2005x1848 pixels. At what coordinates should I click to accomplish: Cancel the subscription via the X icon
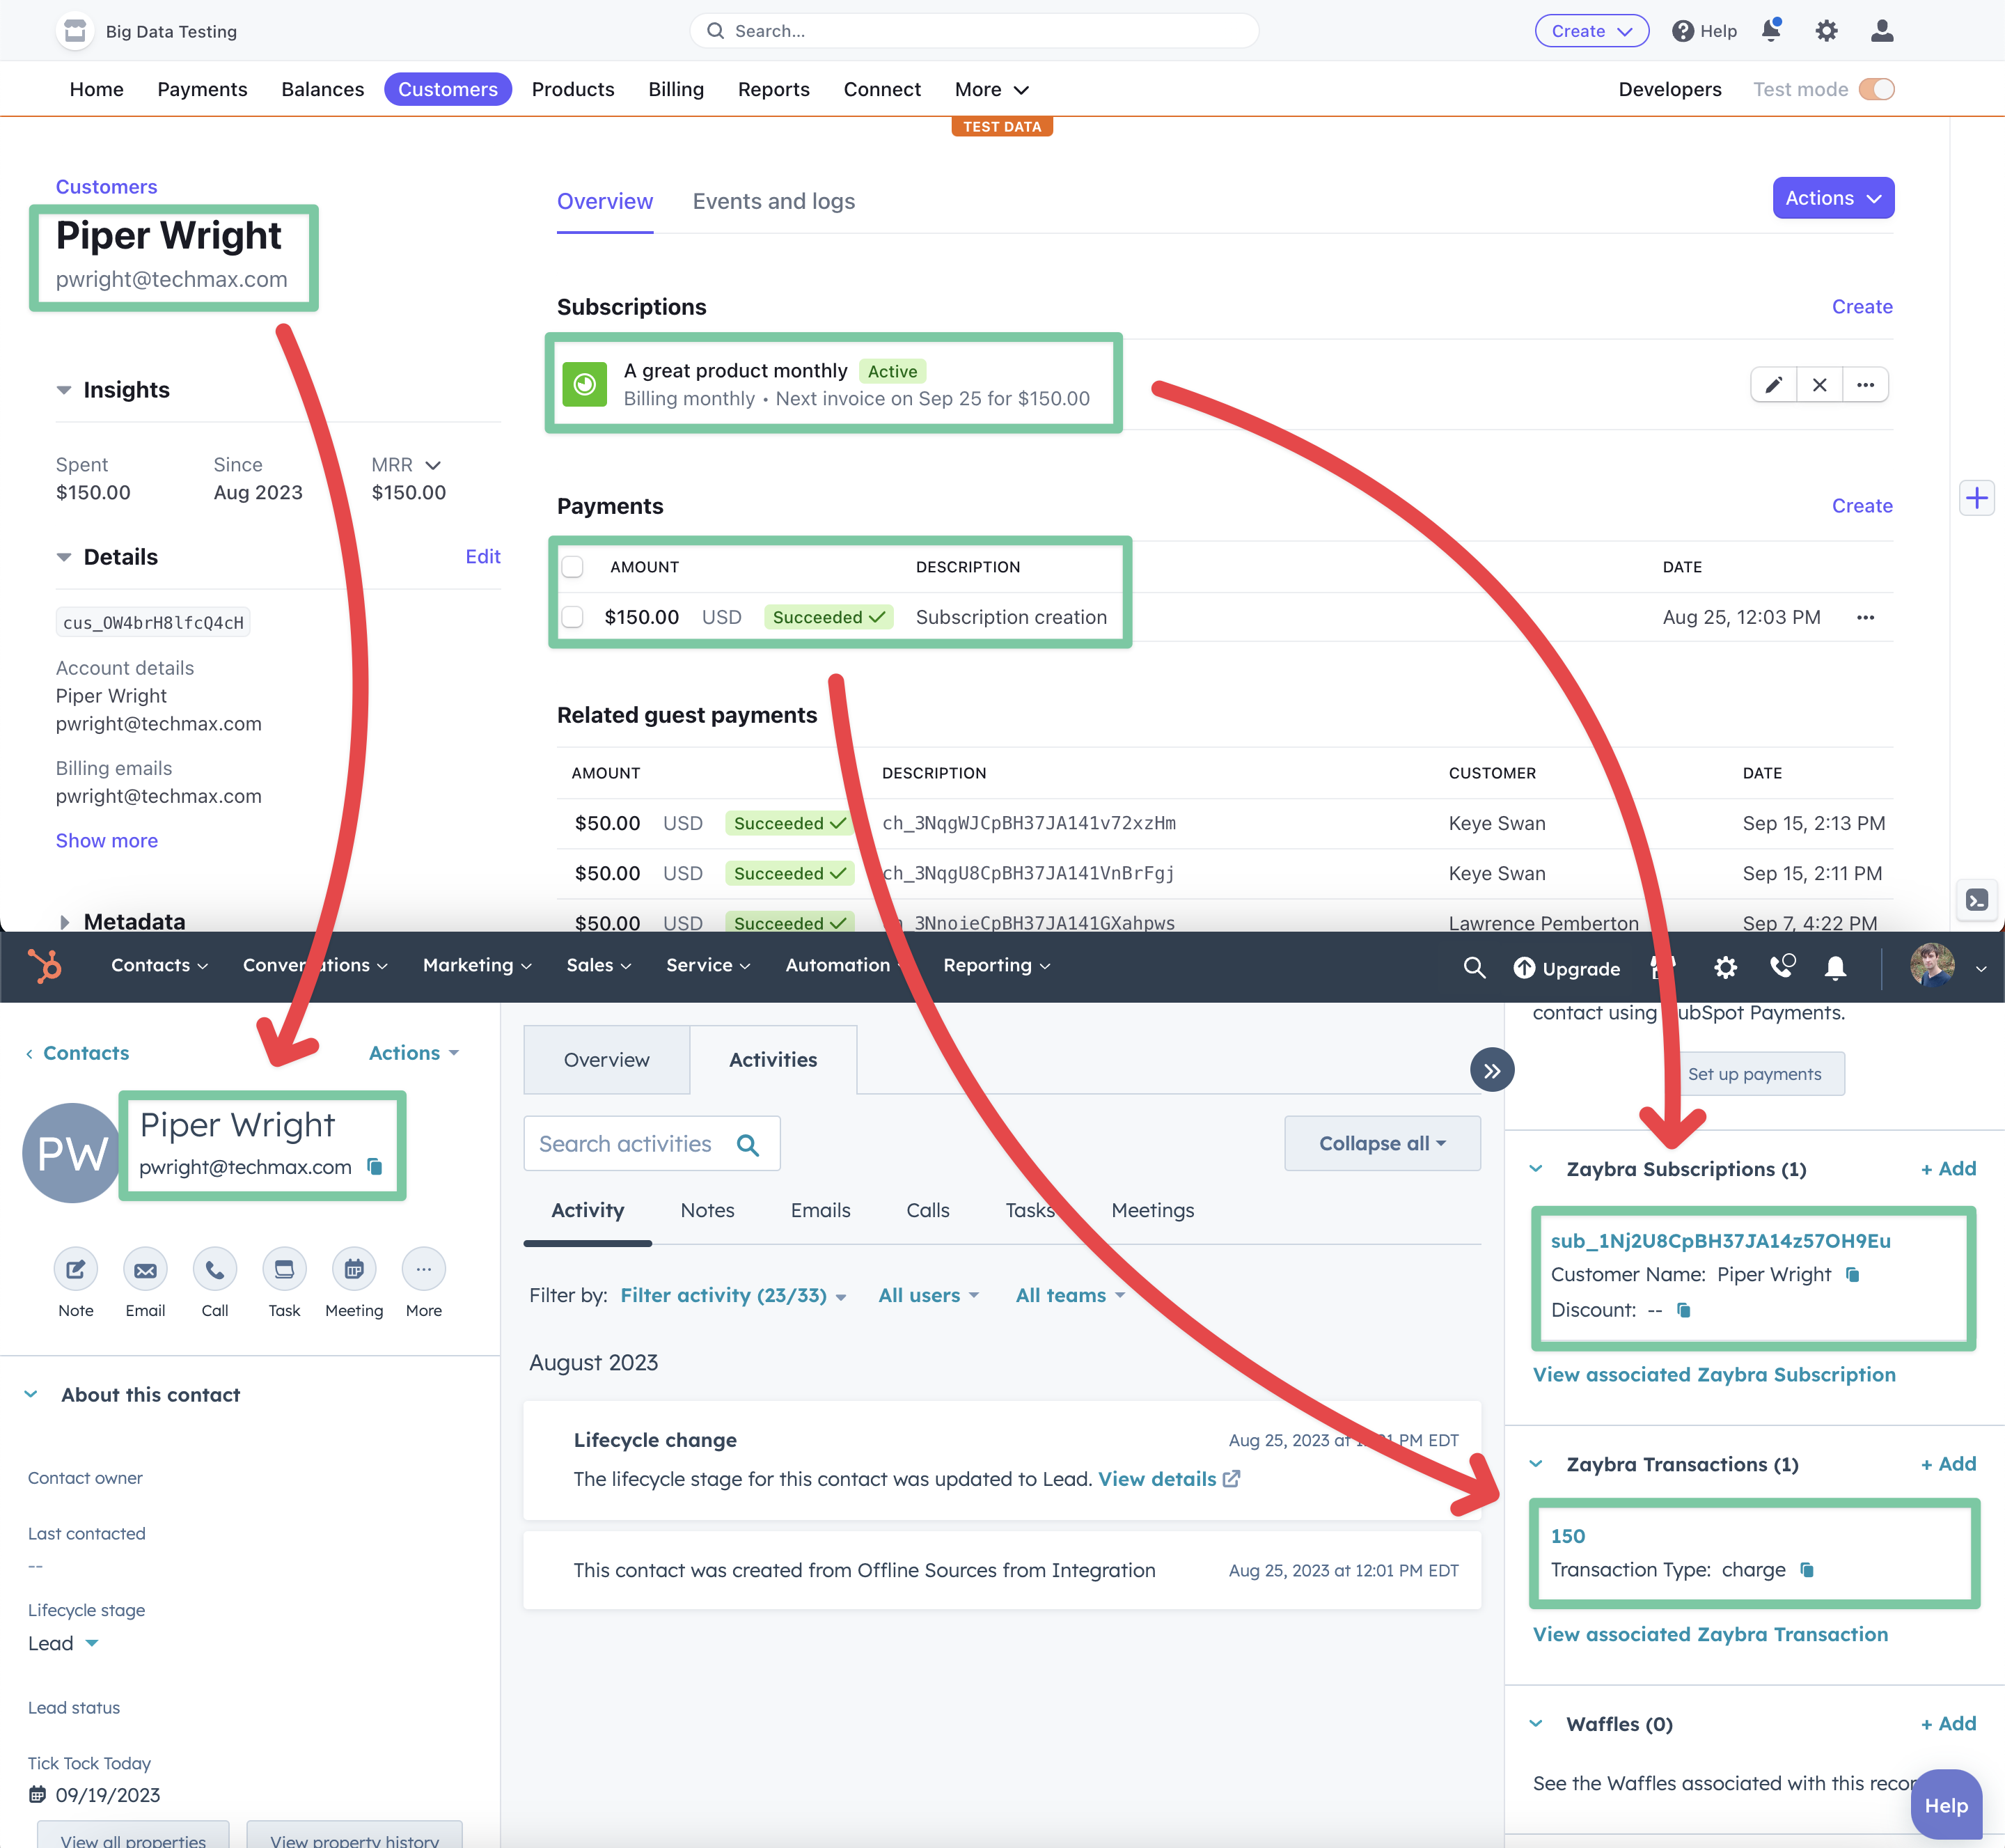pyautogui.click(x=1819, y=384)
